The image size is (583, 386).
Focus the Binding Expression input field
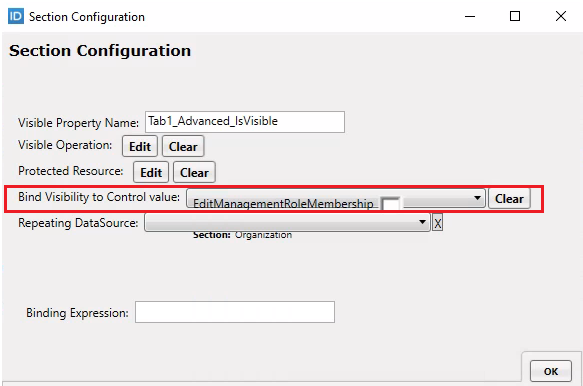pos(235,312)
